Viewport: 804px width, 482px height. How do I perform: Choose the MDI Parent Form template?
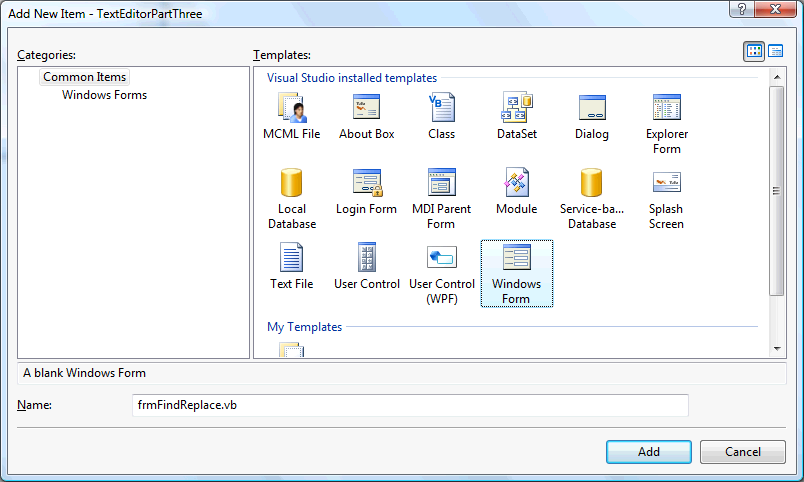(x=441, y=199)
